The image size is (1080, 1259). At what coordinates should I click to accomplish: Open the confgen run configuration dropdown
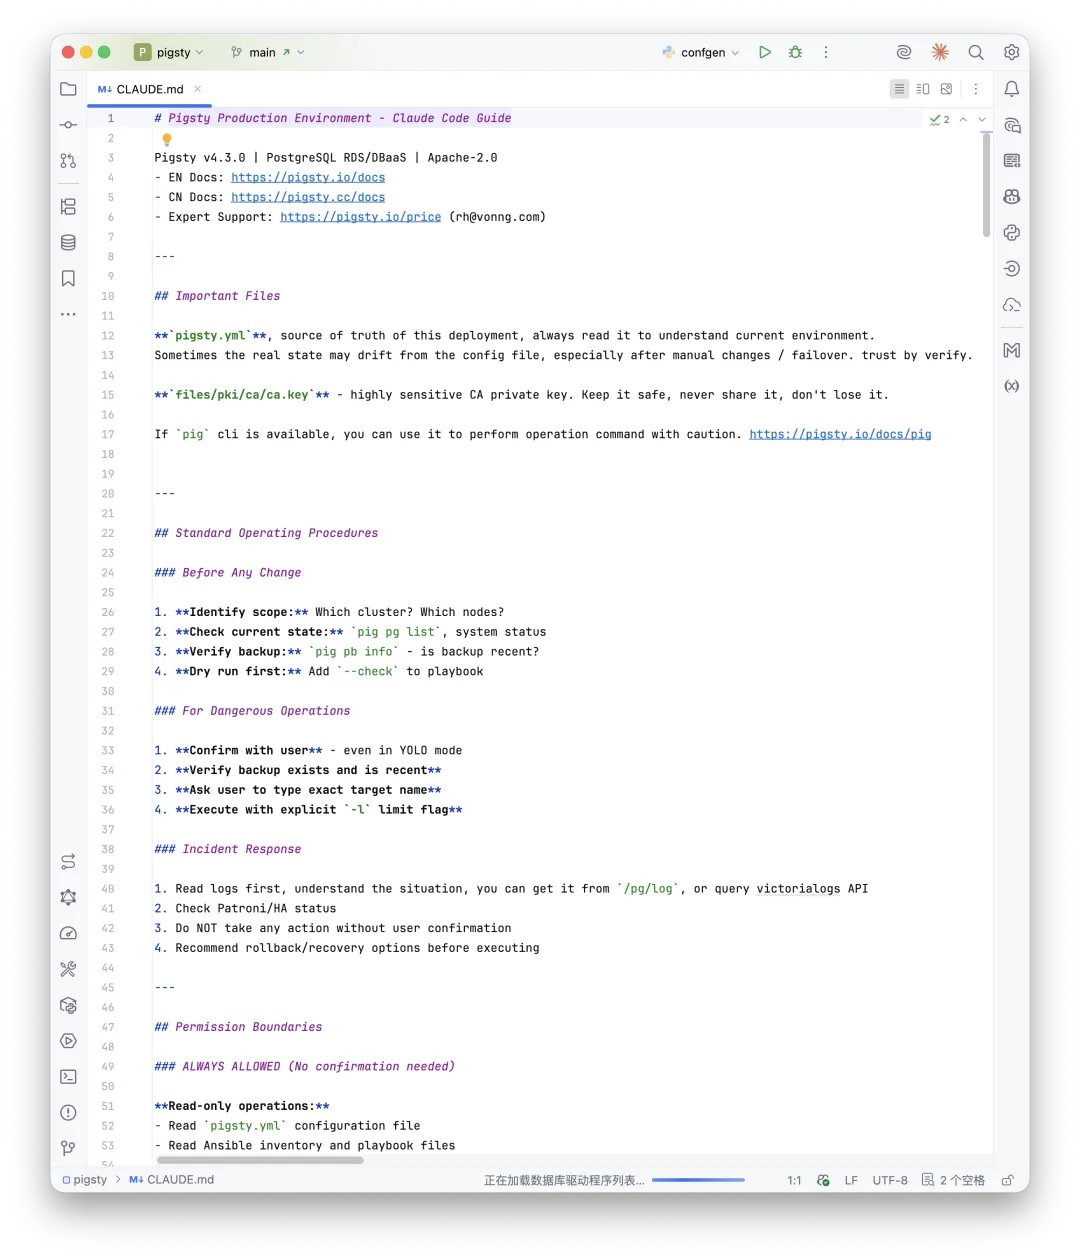pos(702,52)
